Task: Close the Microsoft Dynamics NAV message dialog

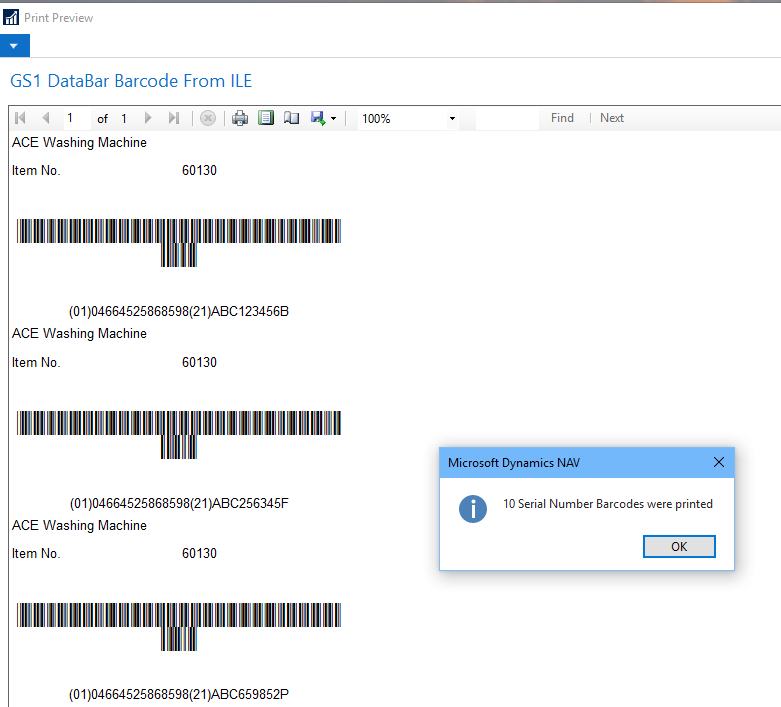Action: [x=718, y=462]
